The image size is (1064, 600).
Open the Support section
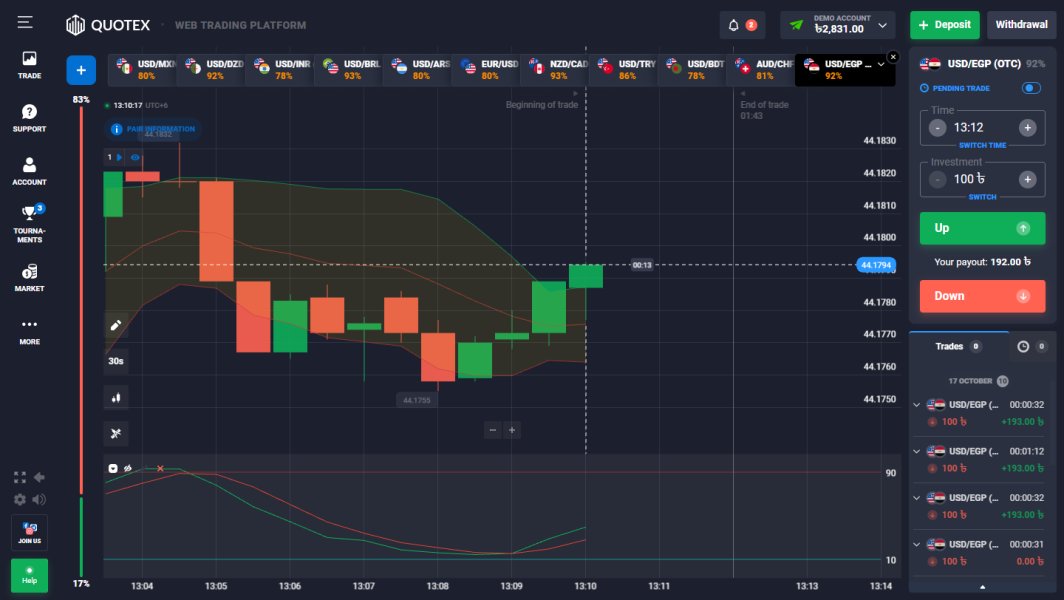tap(29, 118)
